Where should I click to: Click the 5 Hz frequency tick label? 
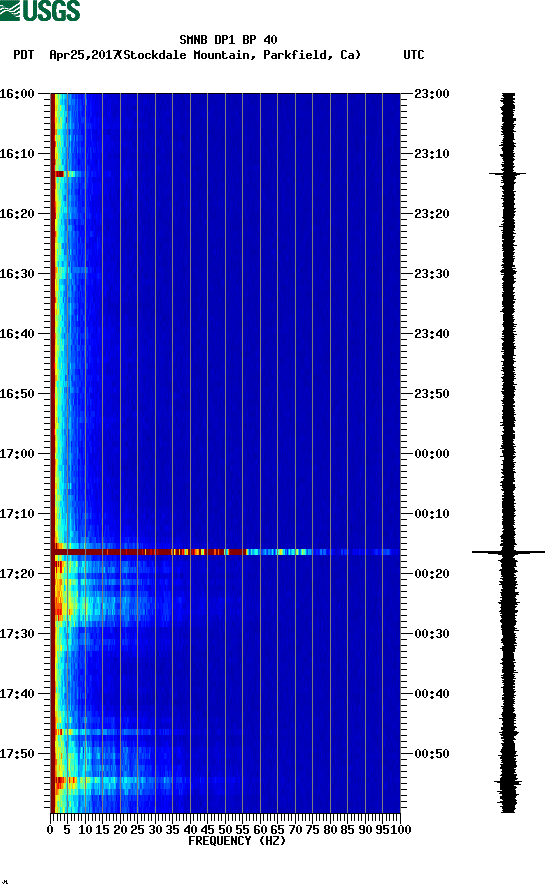[x=67, y=830]
